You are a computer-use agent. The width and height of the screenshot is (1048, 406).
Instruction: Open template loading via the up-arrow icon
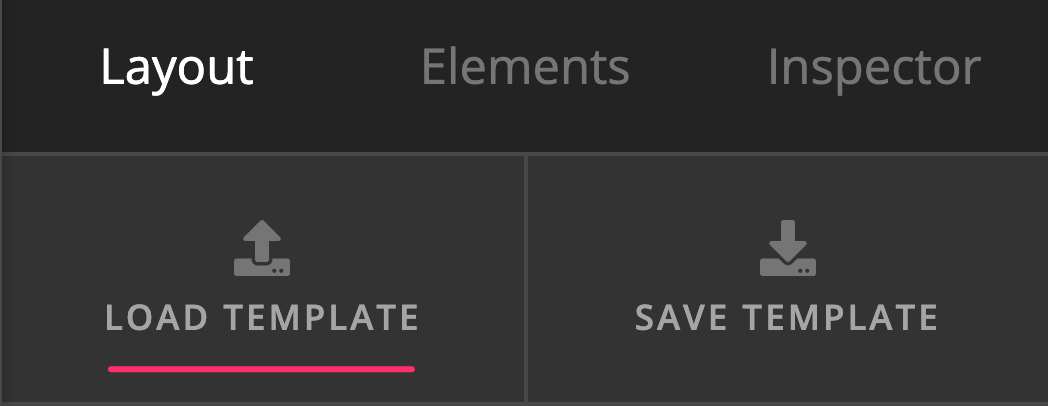click(x=262, y=248)
